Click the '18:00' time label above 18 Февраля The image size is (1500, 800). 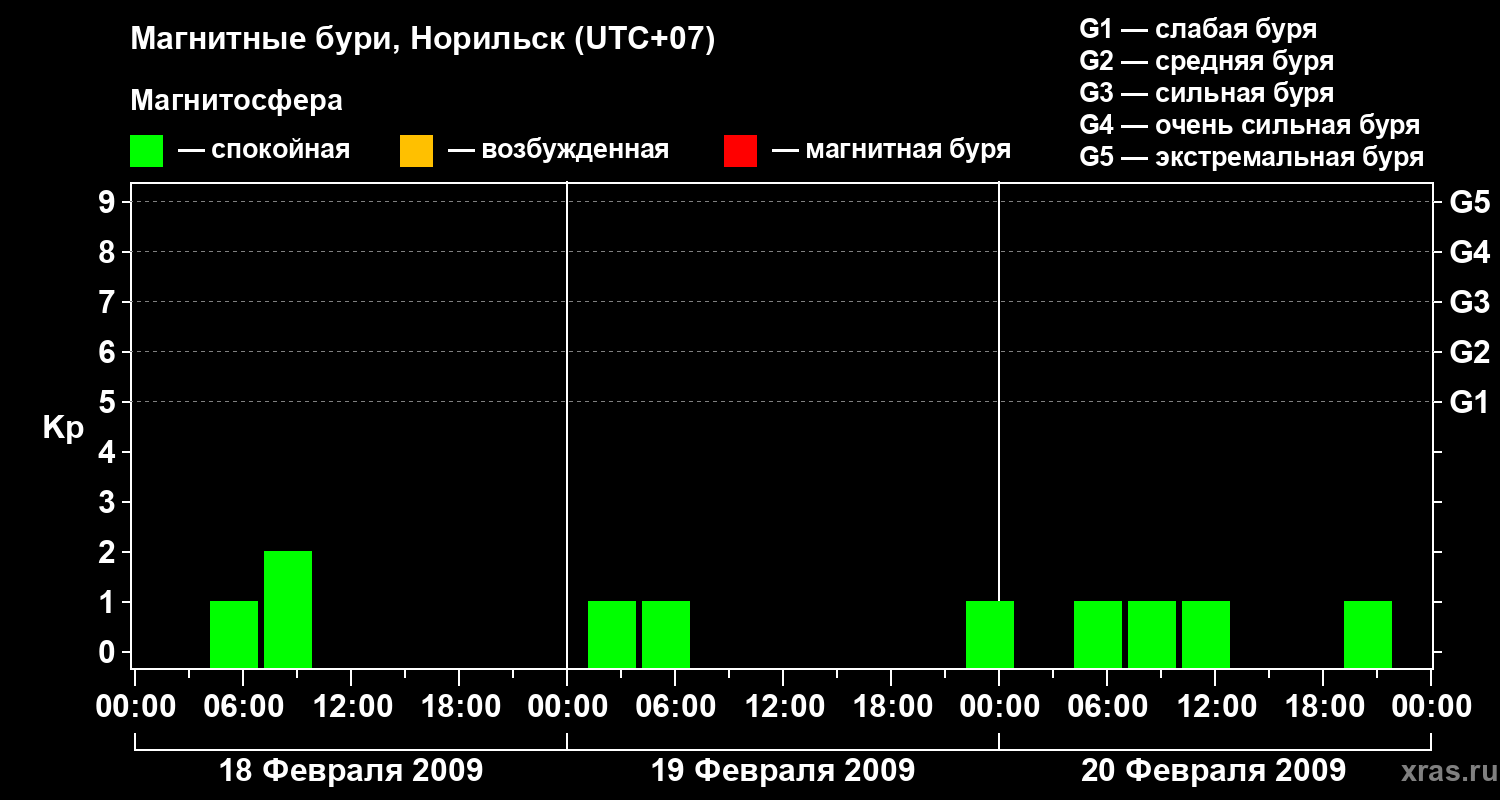459,707
